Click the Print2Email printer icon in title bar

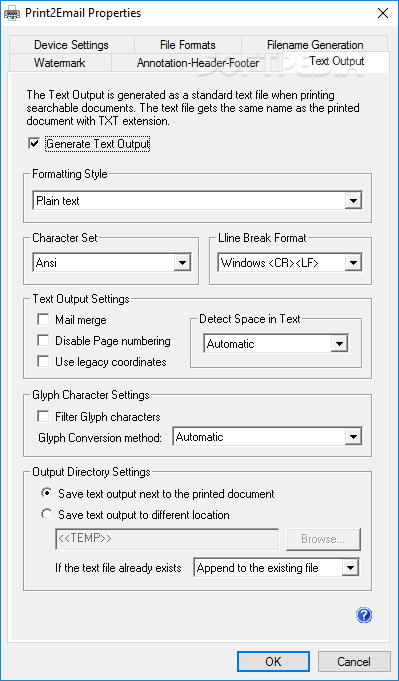point(11,13)
